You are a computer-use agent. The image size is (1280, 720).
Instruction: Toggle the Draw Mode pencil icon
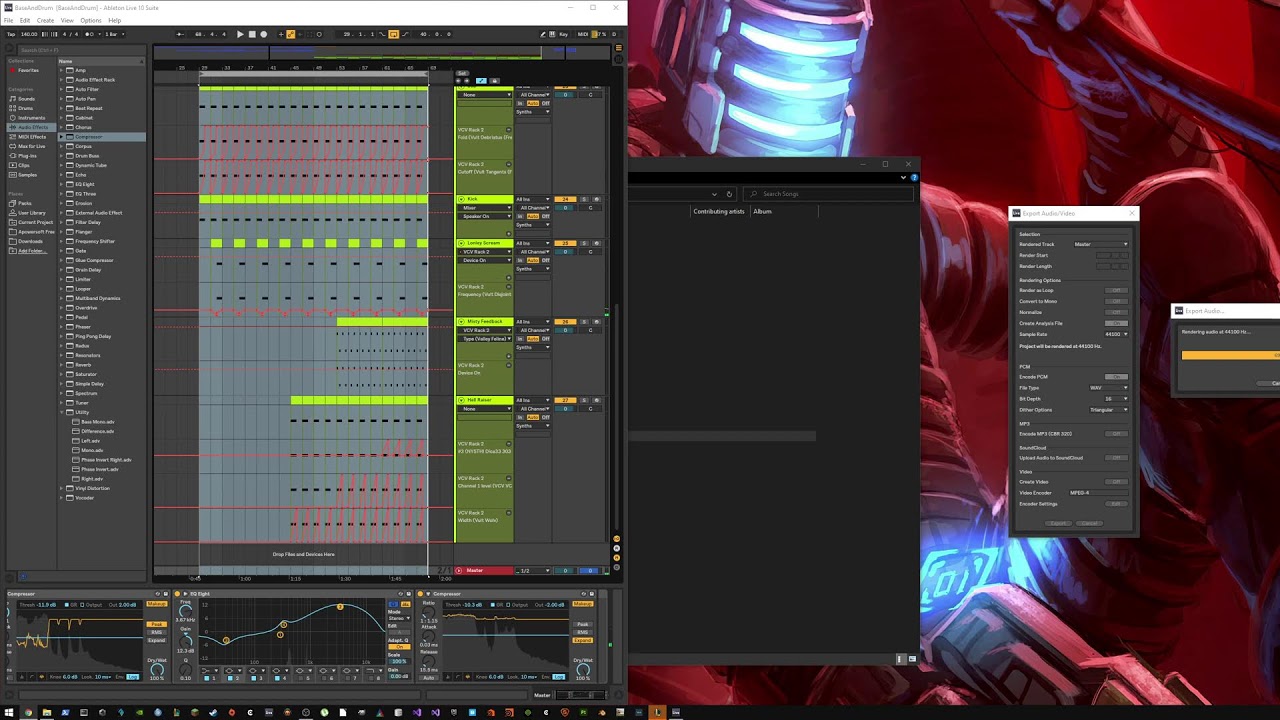544,34
